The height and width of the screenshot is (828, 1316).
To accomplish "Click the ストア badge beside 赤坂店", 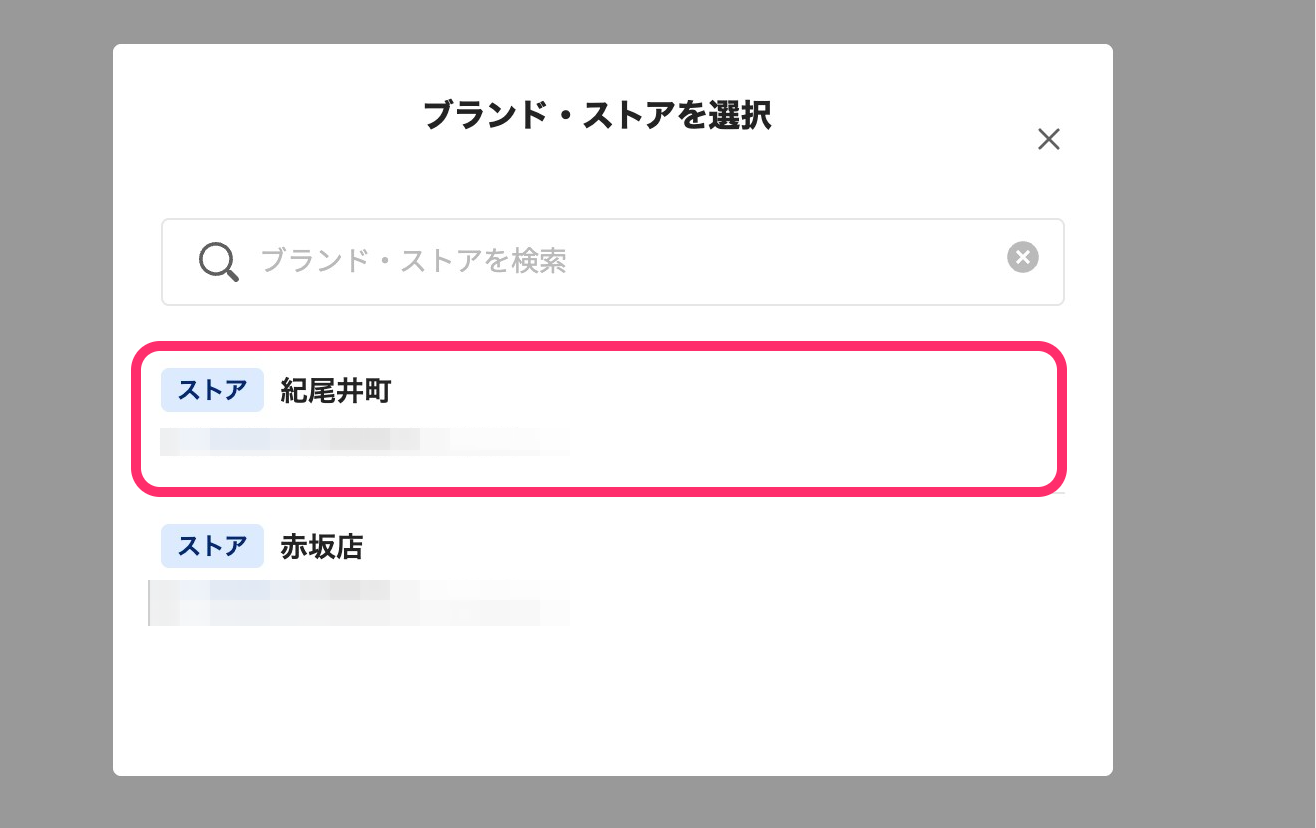I will (212, 547).
